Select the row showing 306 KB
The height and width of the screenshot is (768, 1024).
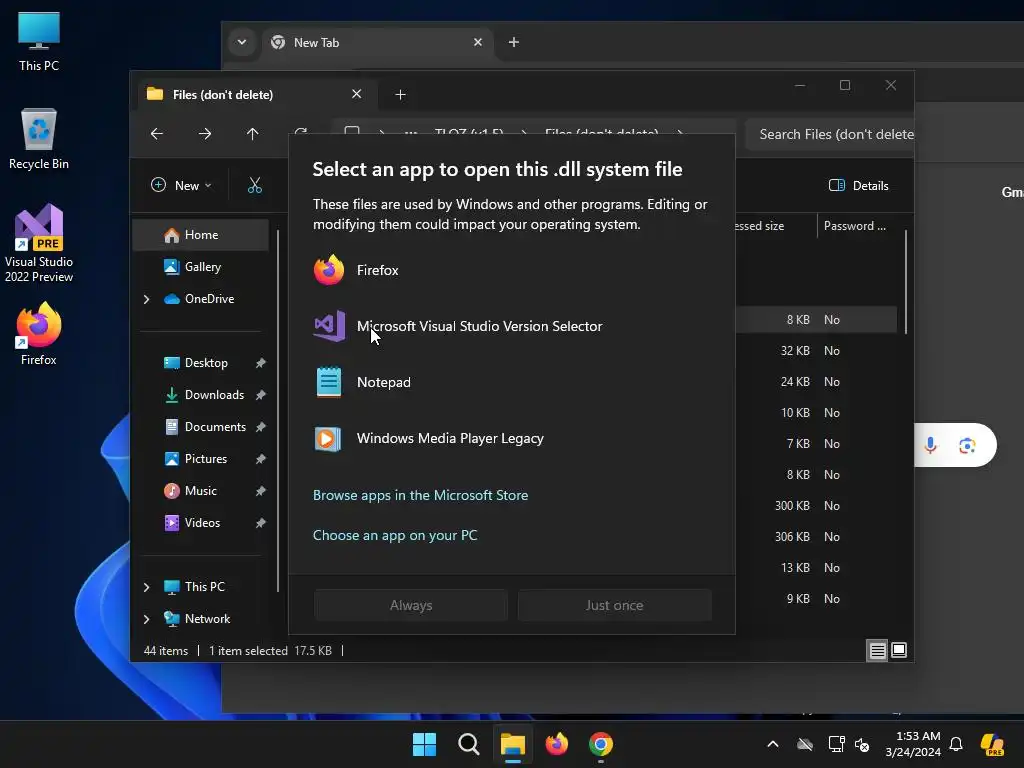(816, 537)
